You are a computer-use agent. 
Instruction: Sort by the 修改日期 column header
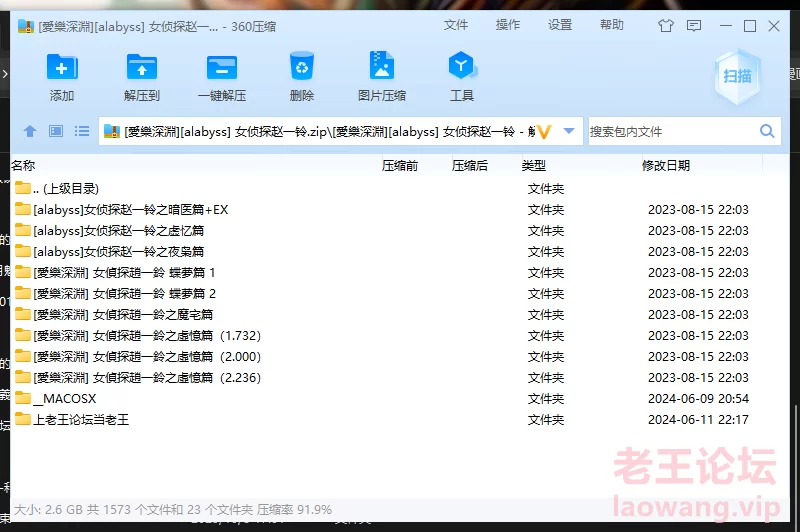666,165
